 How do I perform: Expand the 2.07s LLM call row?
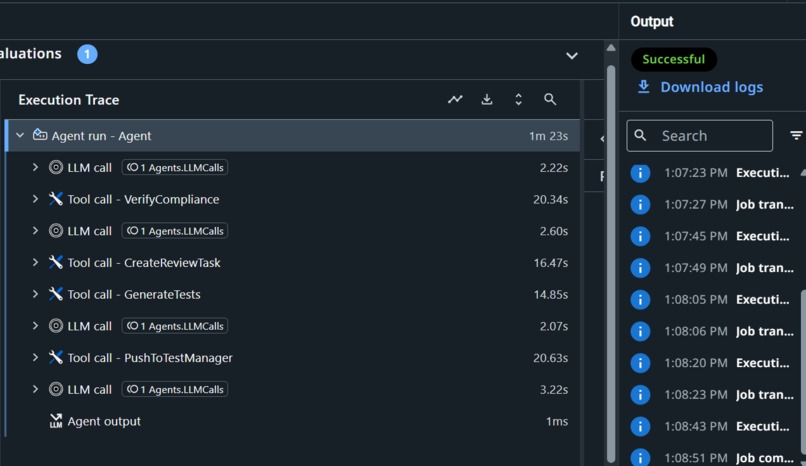click(x=35, y=326)
